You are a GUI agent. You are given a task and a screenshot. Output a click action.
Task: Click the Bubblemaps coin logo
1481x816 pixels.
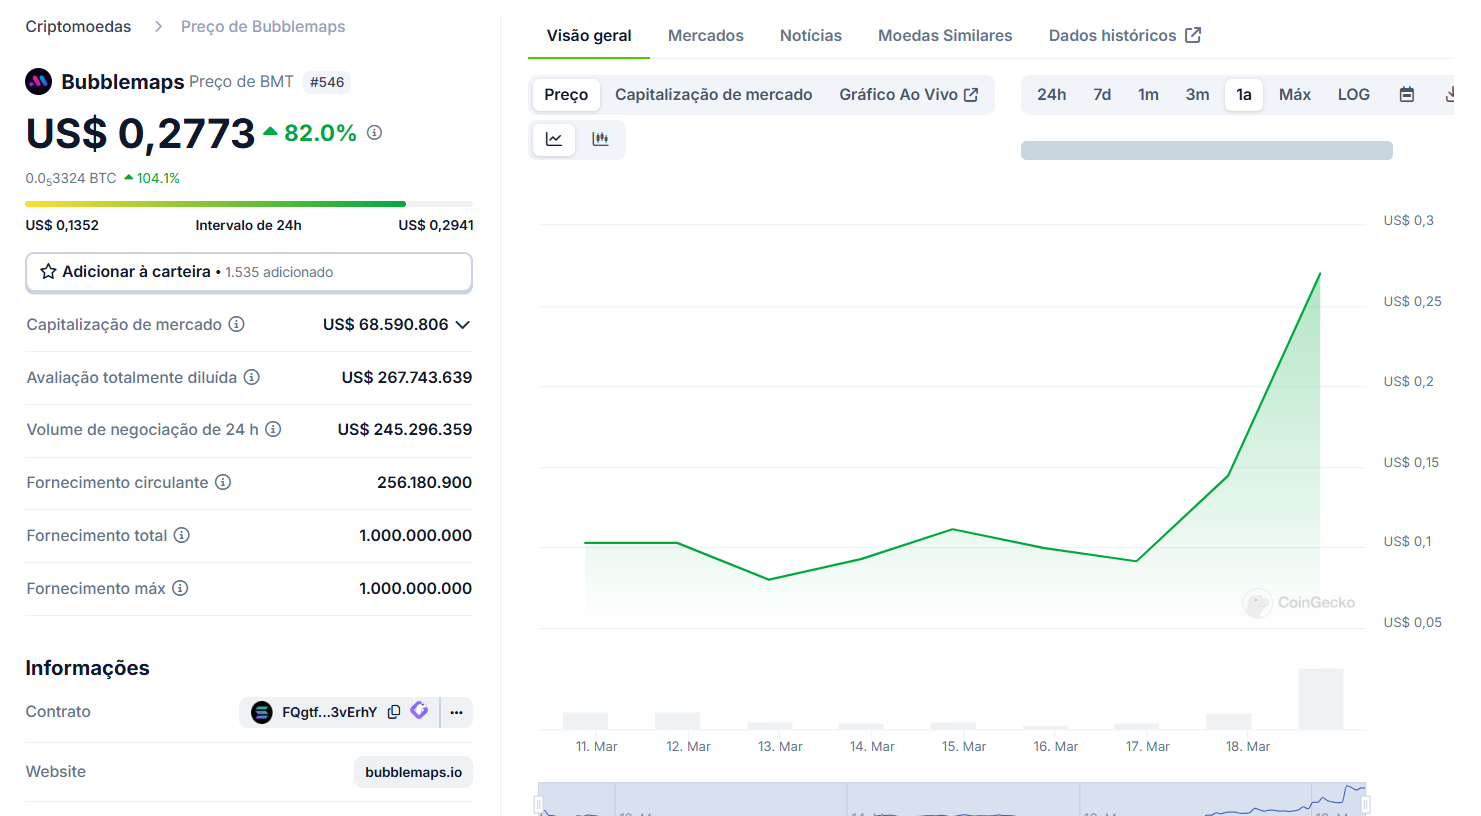coord(38,82)
